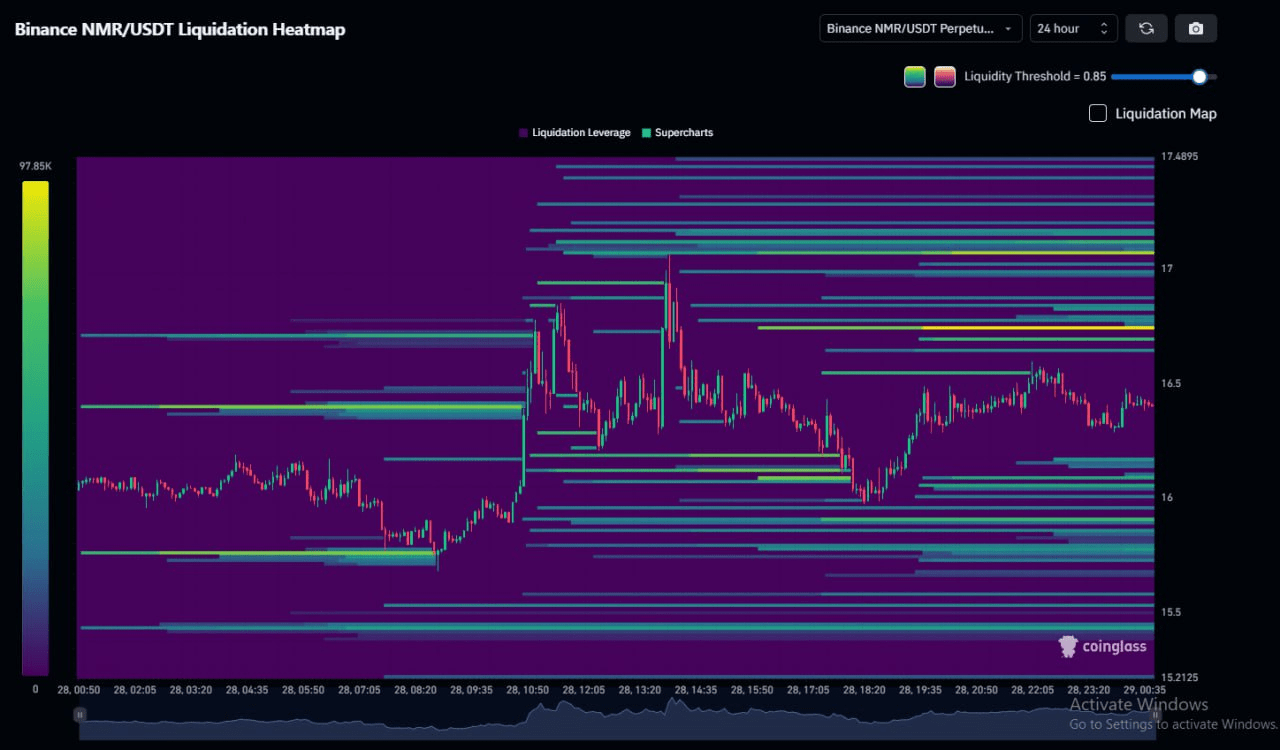
Task: Click the left handle of the time range navigator
Action: [80, 715]
